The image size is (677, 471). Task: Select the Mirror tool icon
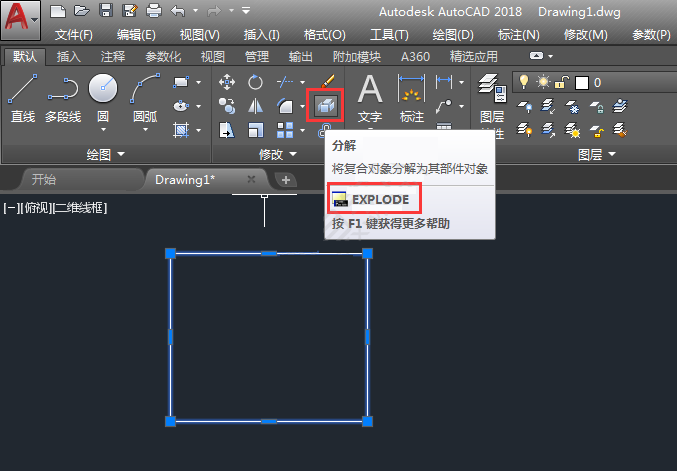coord(255,106)
